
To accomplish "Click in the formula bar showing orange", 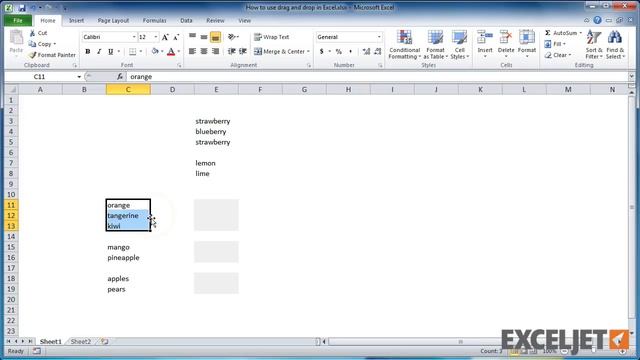I will [378, 77].
